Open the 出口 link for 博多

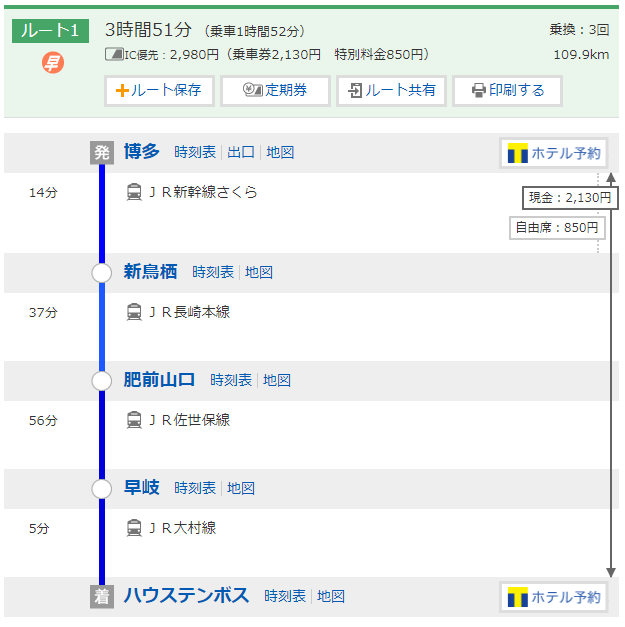coord(241,152)
